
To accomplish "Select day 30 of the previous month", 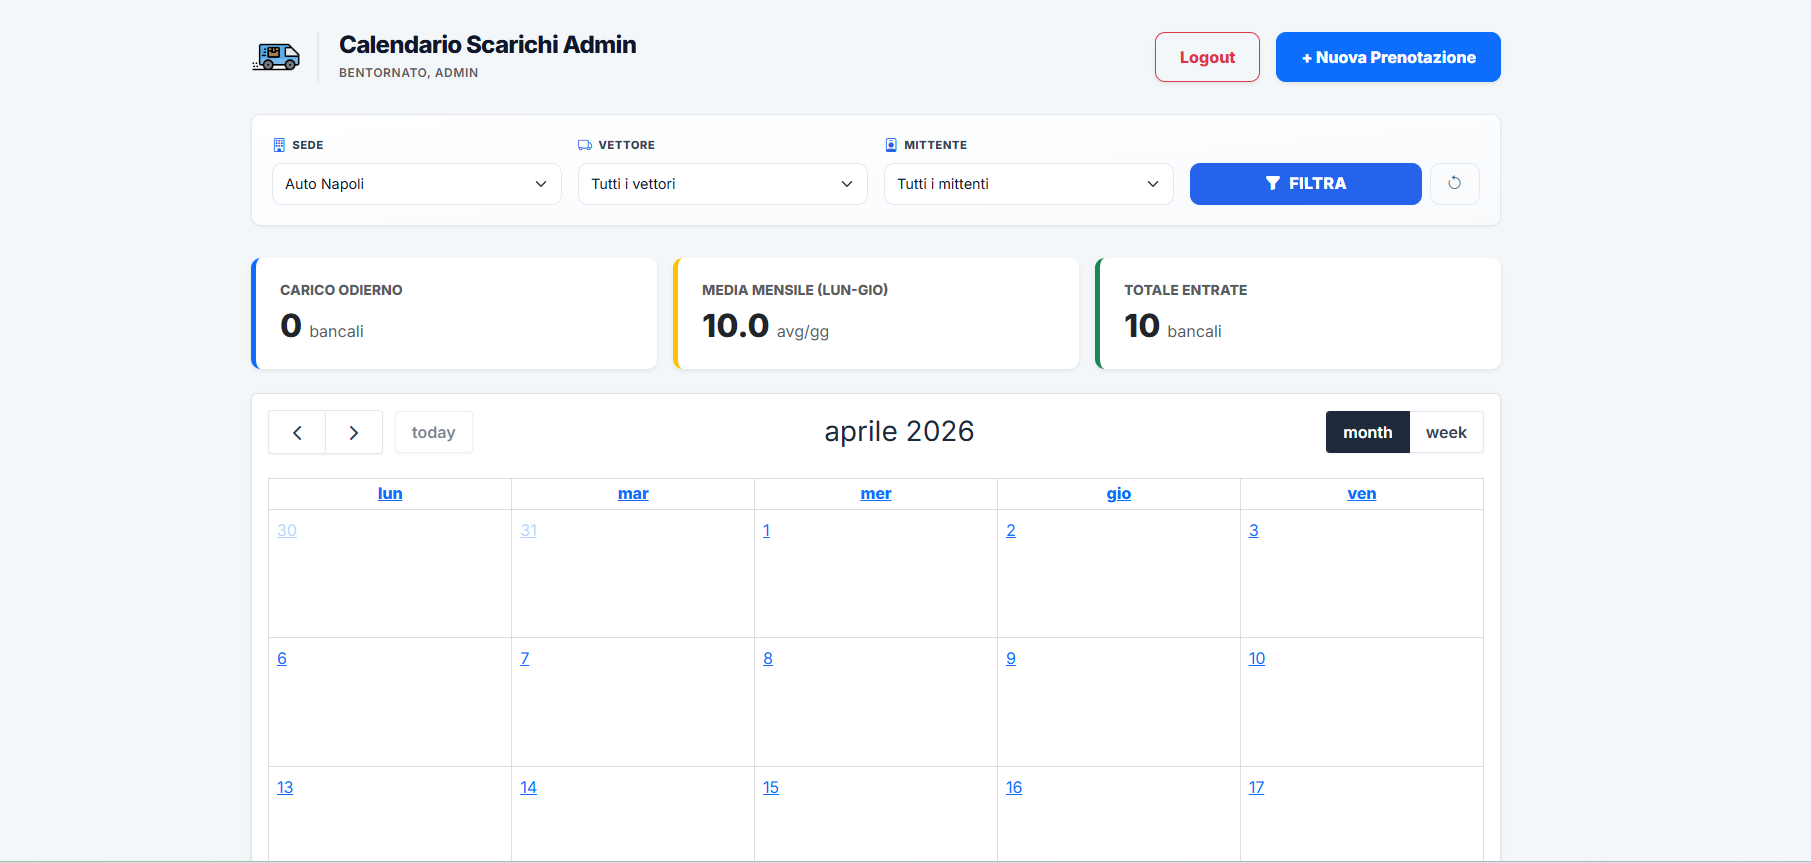I will click(287, 531).
